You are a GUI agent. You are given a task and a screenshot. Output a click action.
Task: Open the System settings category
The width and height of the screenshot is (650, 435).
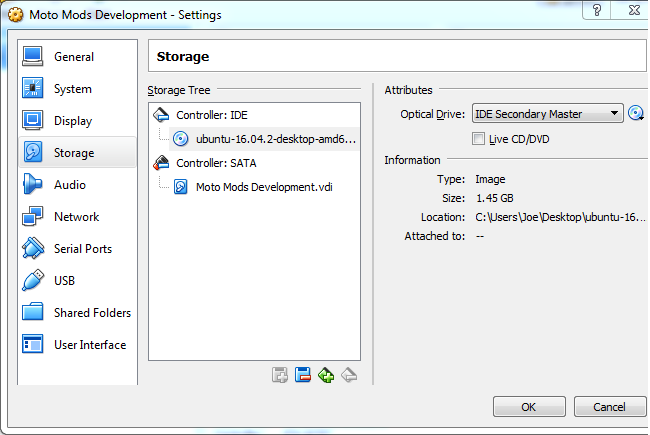point(78,89)
